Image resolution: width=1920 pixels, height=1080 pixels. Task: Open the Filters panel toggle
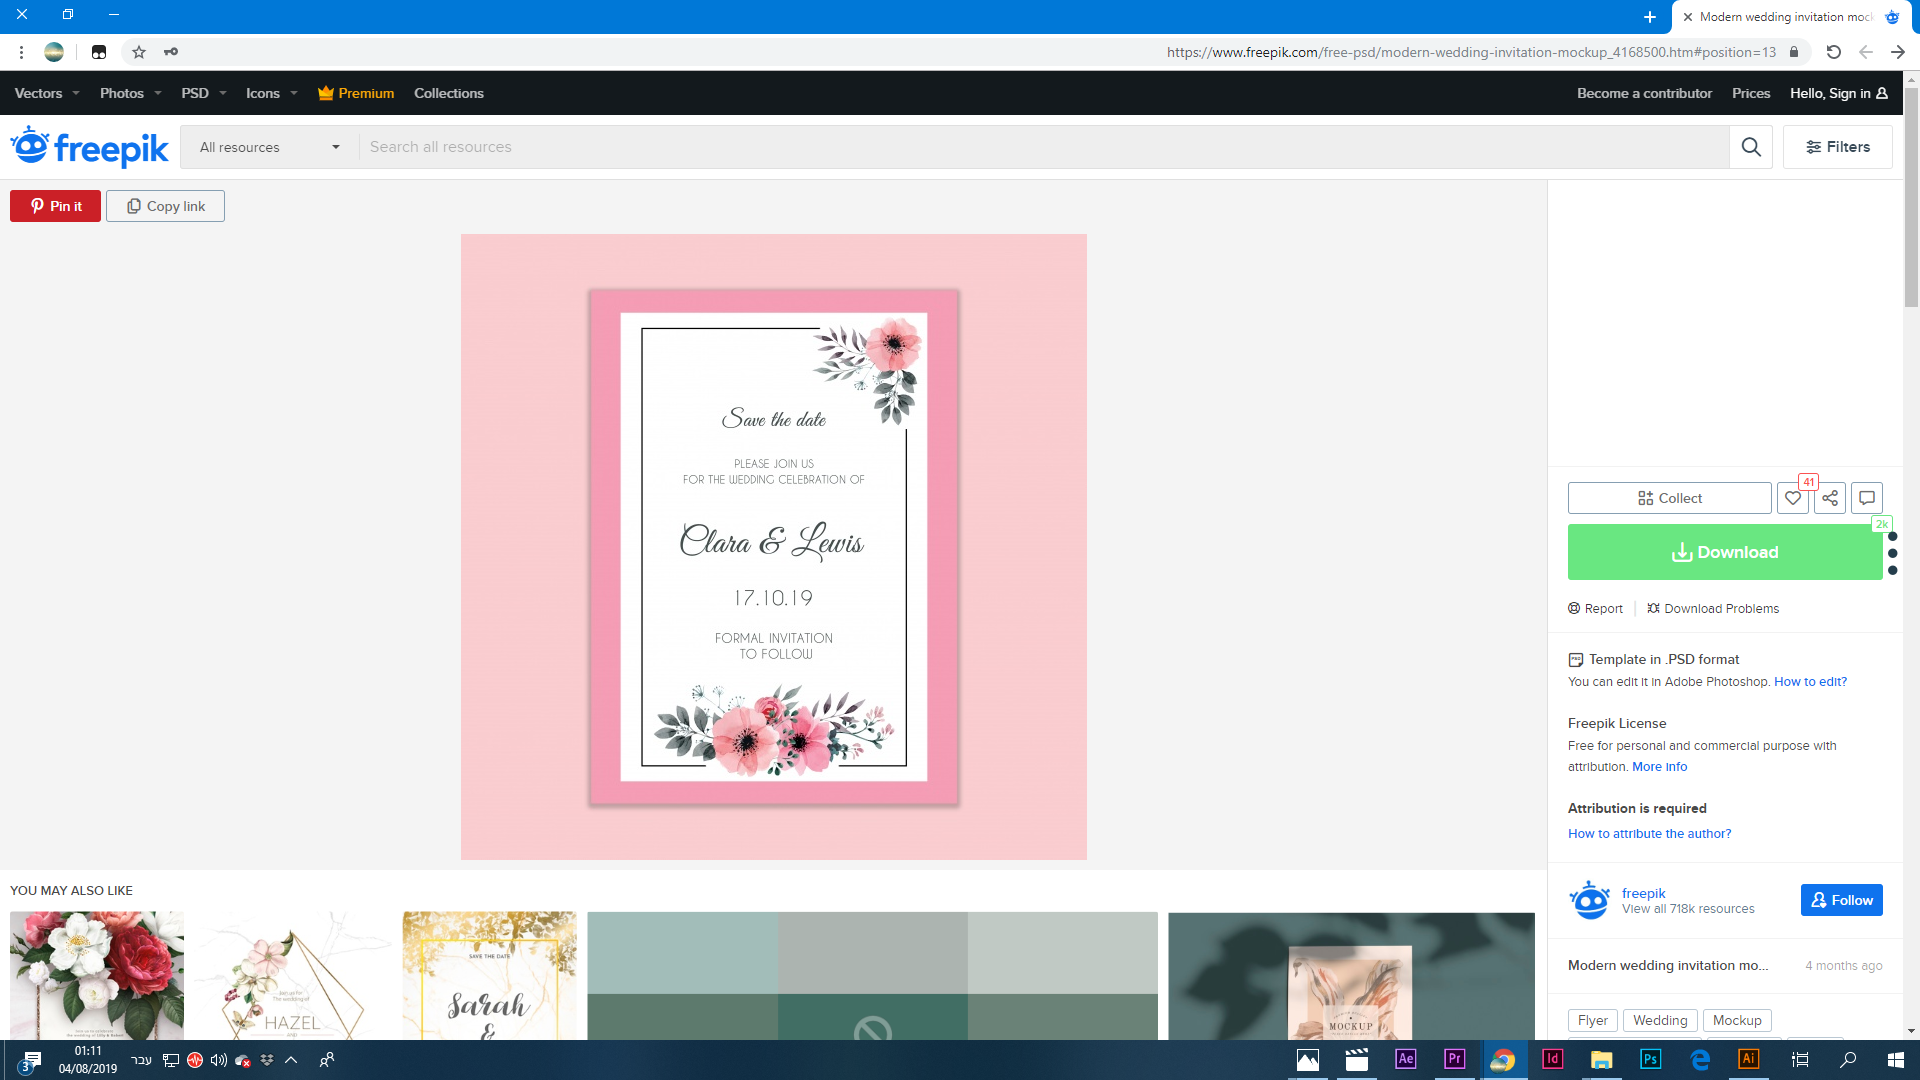coord(1837,147)
